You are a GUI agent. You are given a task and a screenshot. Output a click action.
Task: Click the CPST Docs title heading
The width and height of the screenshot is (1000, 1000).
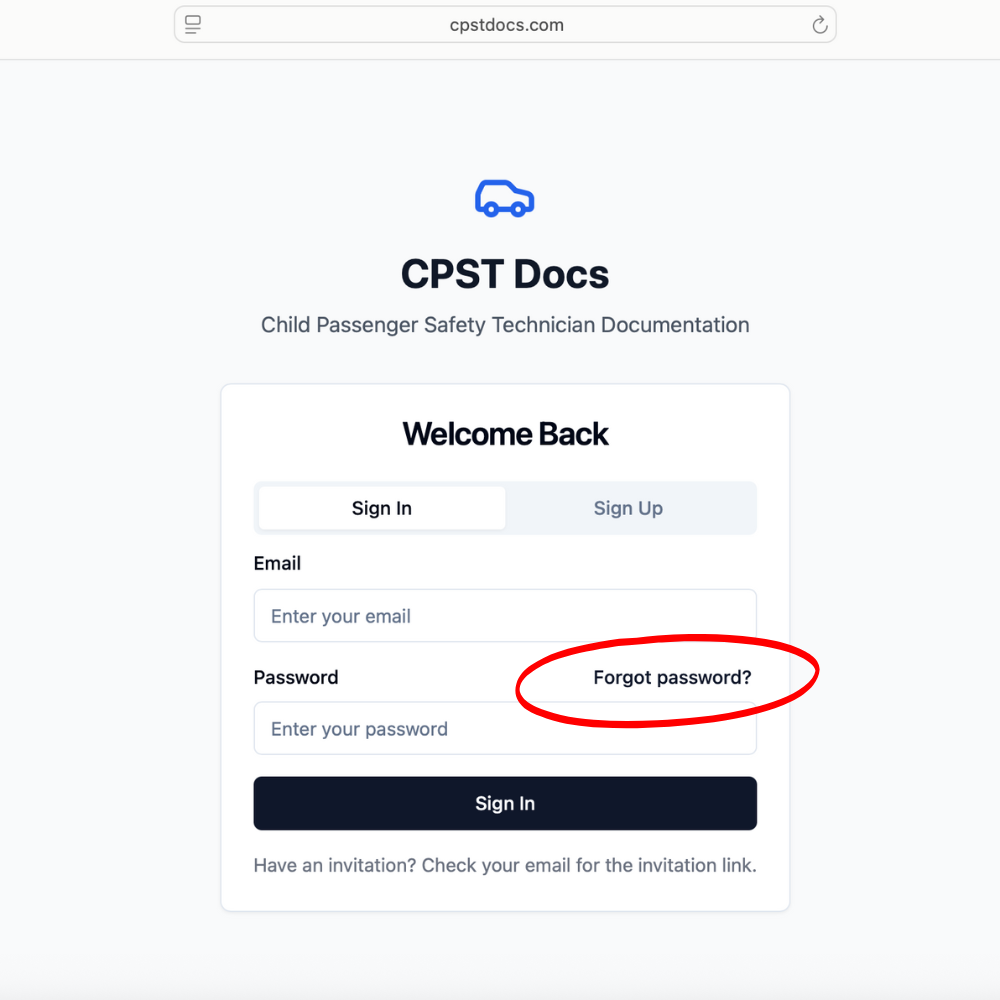click(505, 274)
